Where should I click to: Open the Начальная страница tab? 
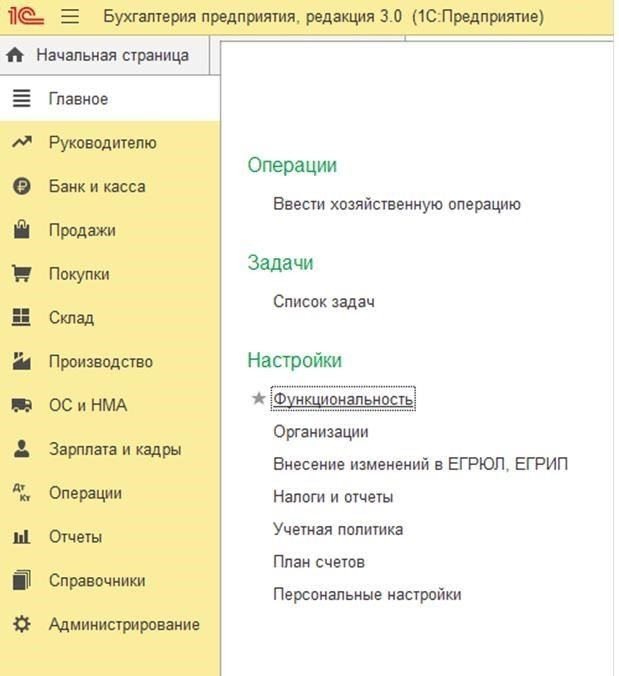pos(110,55)
